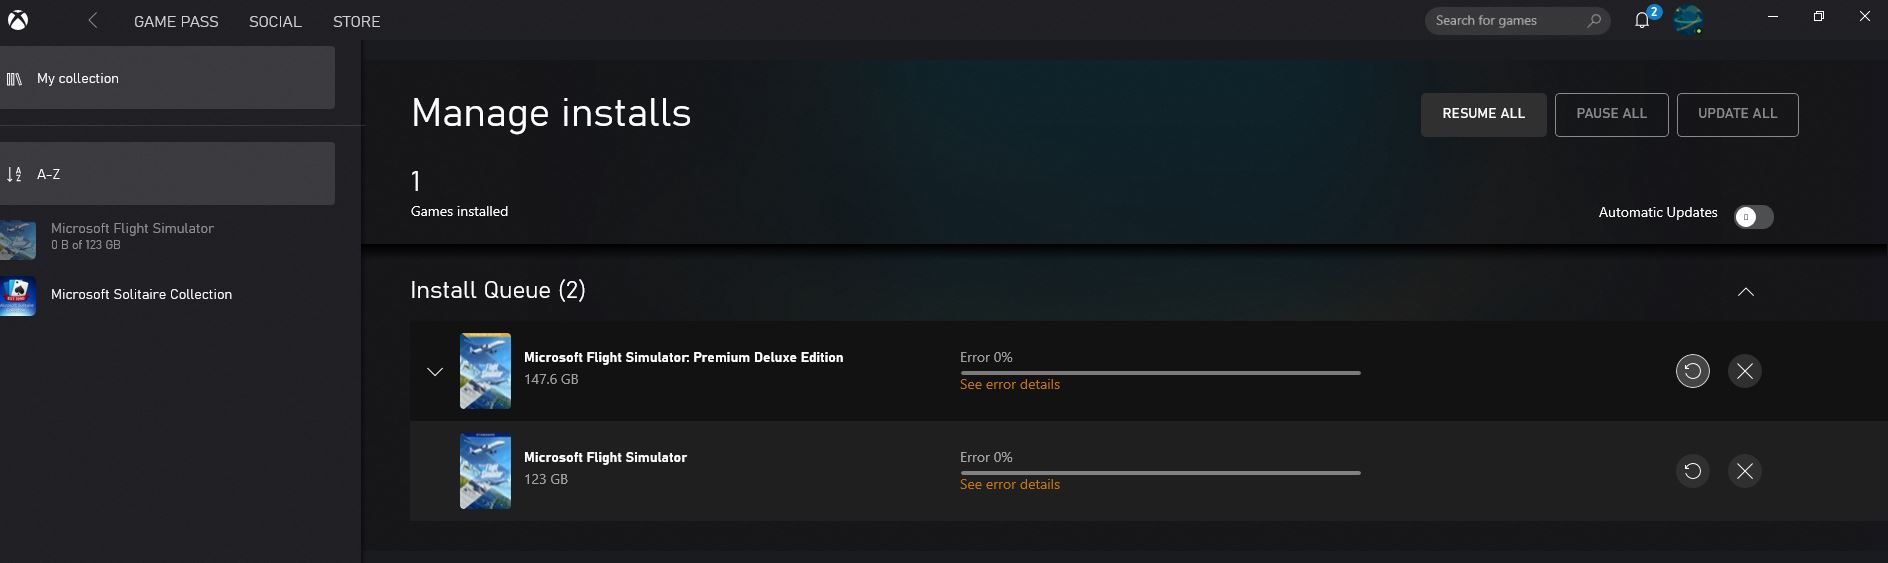Open the A-Z sort dropdown
Viewport: 1888px width, 563px height.
pos(167,174)
